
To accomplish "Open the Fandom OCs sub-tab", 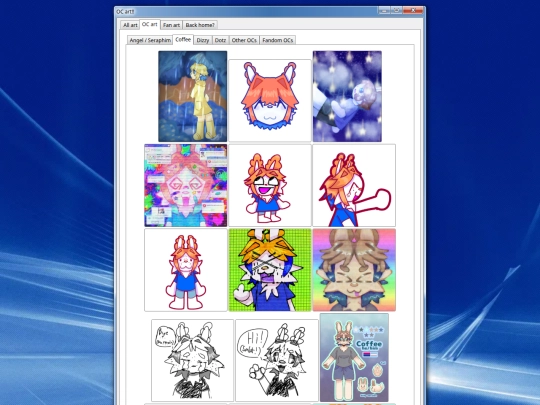I will (x=278, y=40).
